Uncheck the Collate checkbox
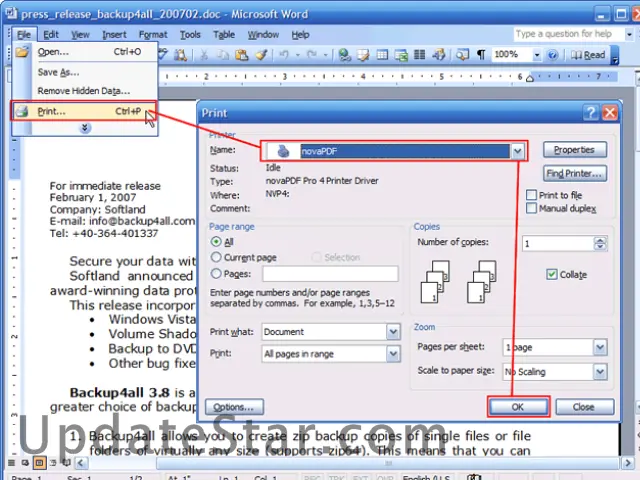This screenshot has height=480, width=640. point(551,274)
